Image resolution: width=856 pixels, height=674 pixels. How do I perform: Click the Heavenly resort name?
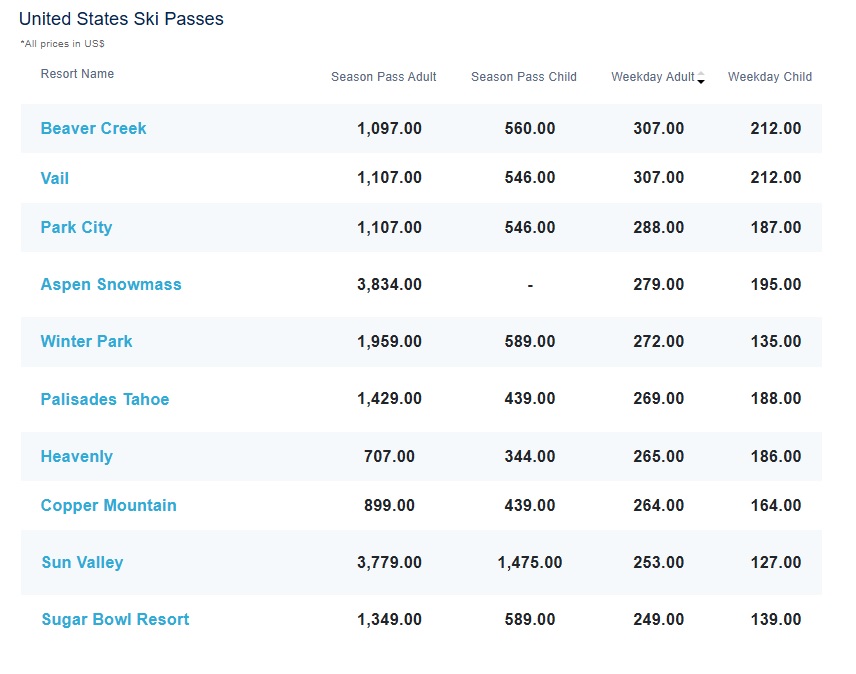tap(76, 456)
